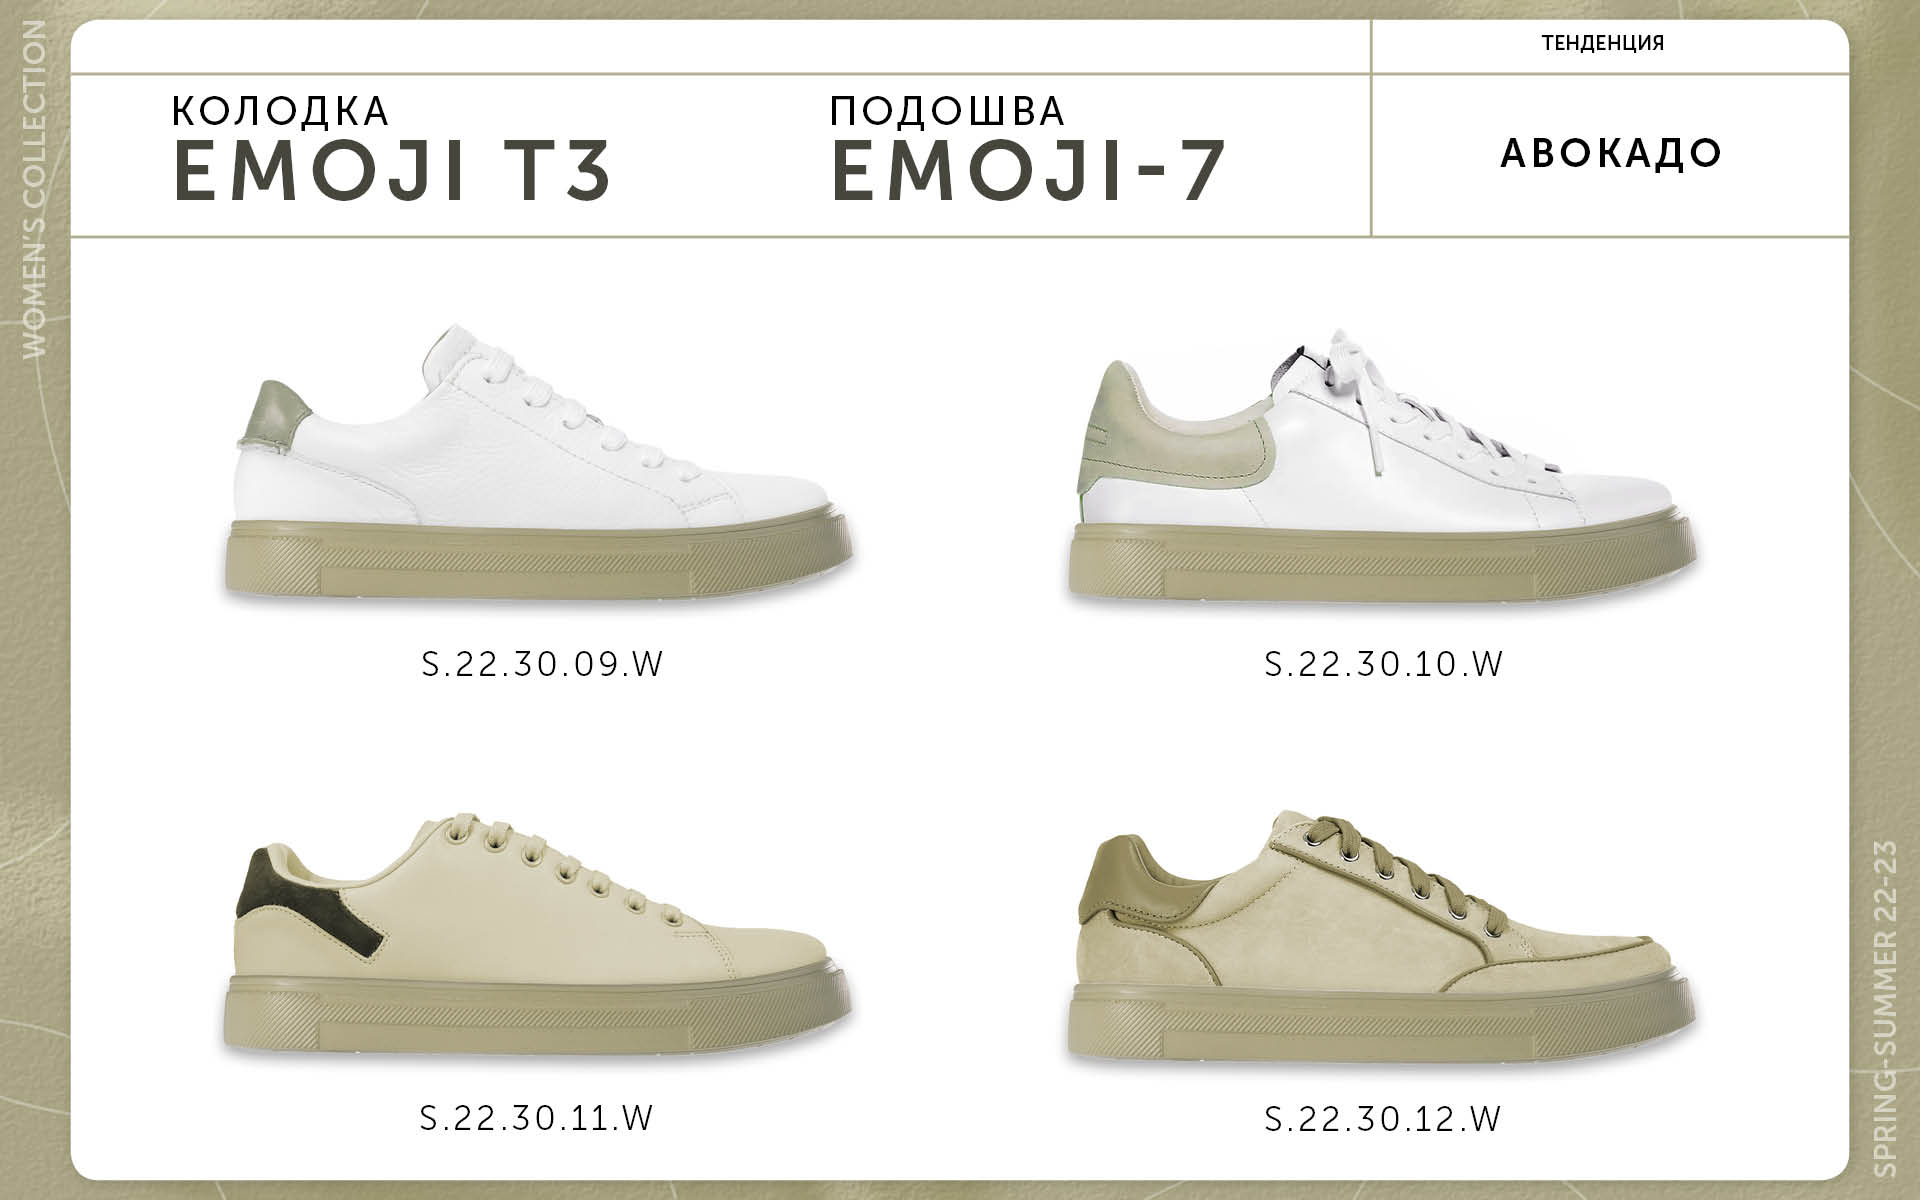Click the S.22.30.10.W article code
Image resolution: width=1920 pixels, height=1200 pixels.
(x=1384, y=664)
